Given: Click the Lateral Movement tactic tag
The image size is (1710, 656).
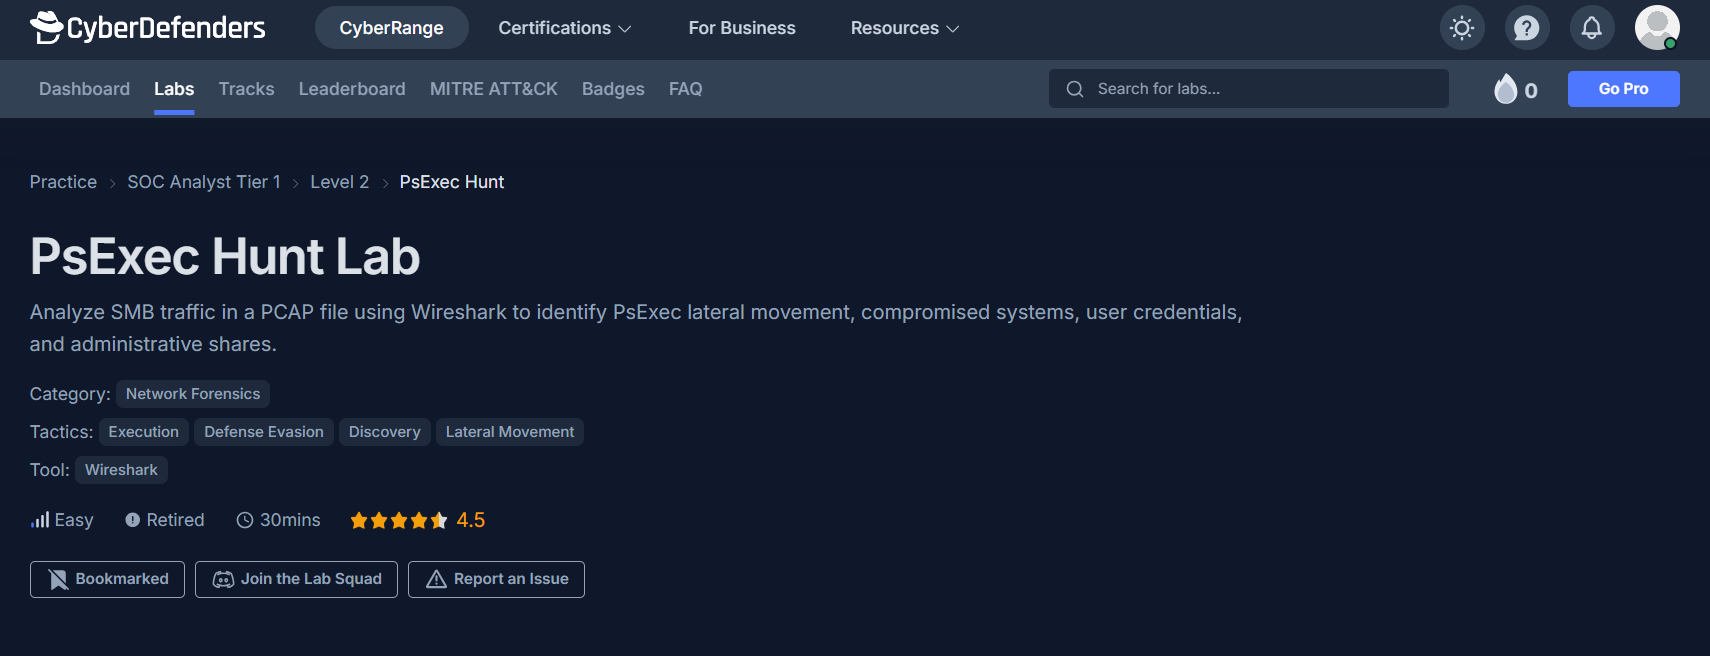Looking at the screenshot, I should click(510, 432).
